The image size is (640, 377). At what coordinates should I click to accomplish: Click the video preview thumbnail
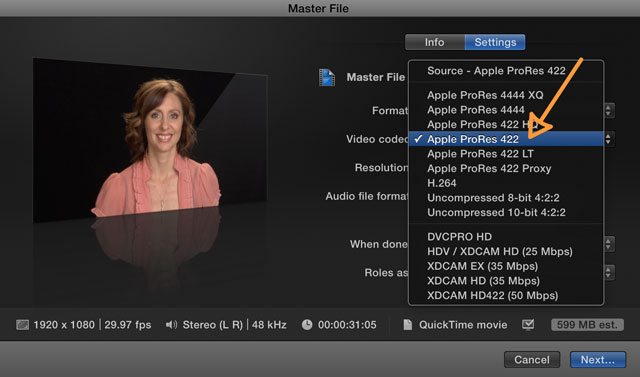150,141
